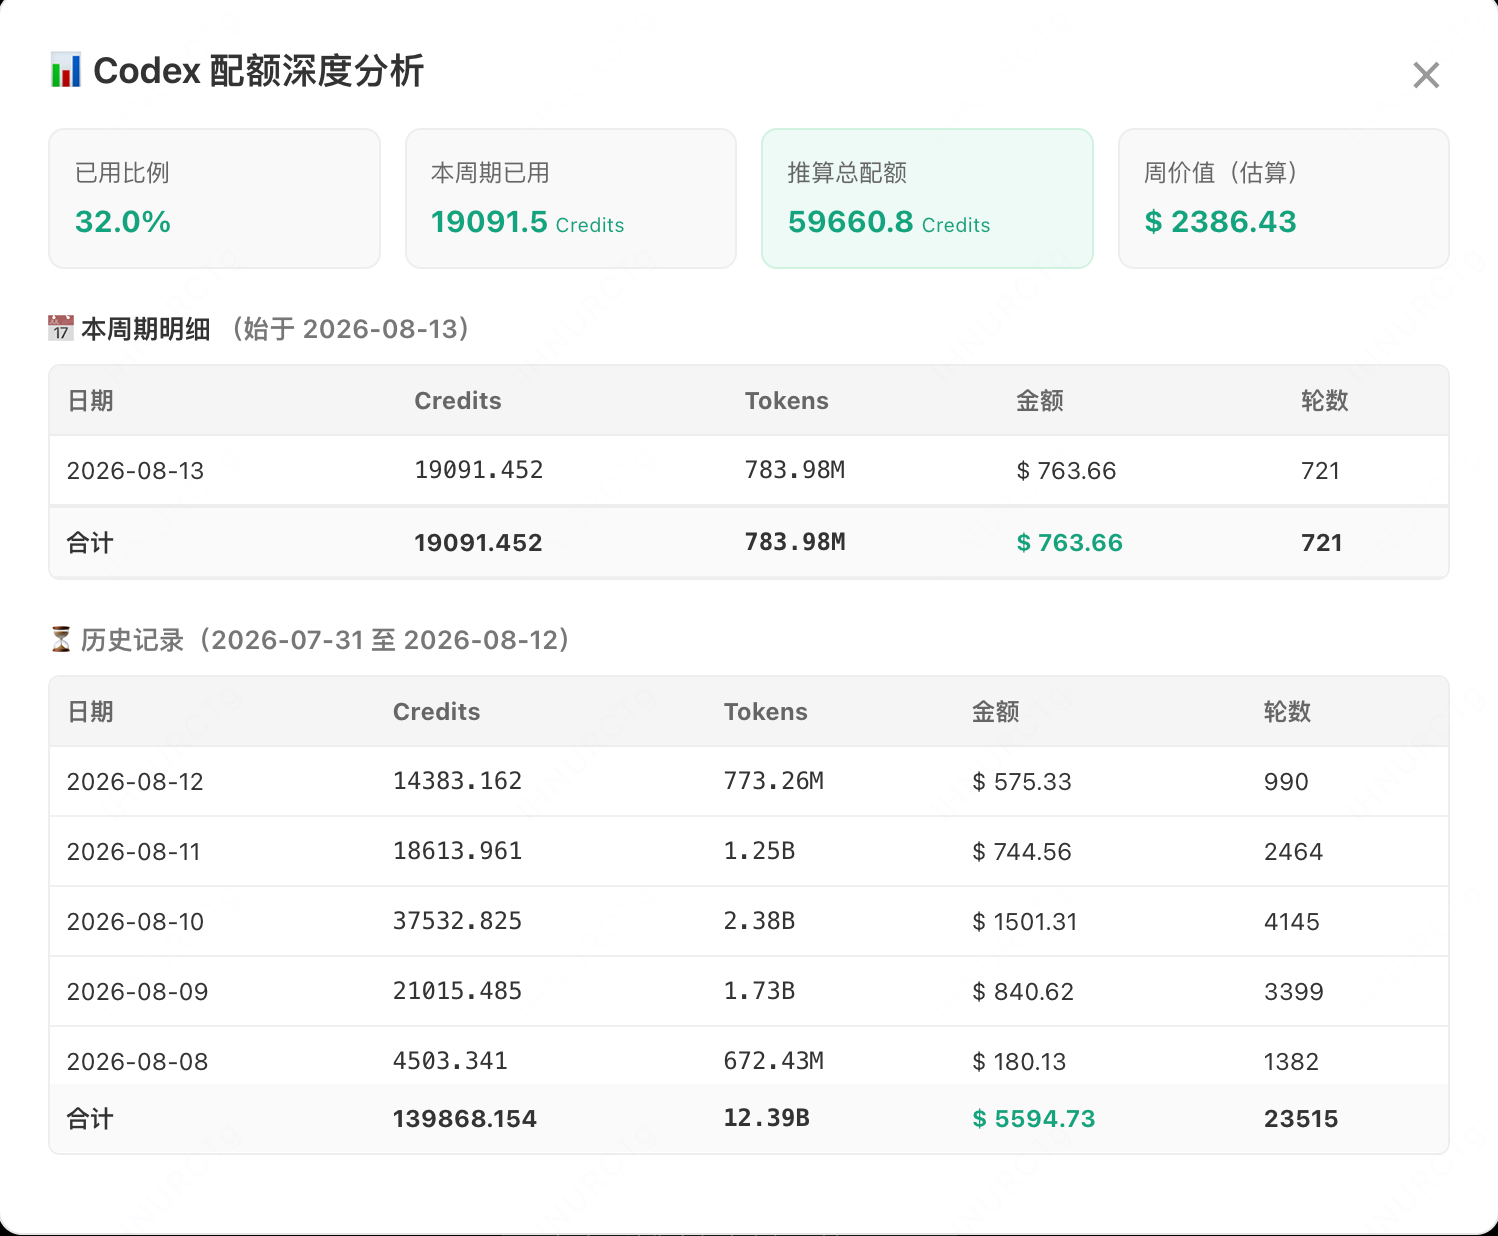Click the 推算总配额 card label
1498x1236 pixels.
coord(847,173)
